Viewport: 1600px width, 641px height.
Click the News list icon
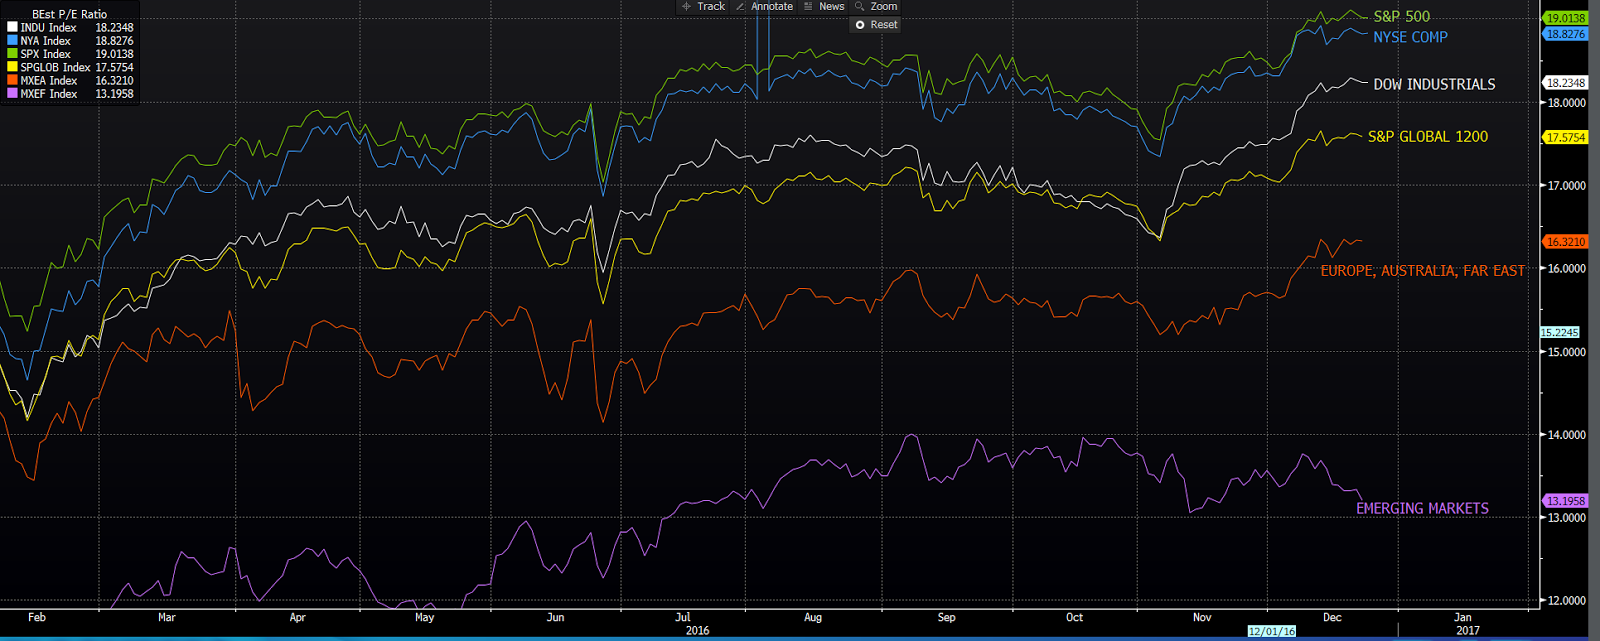point(808,6)
